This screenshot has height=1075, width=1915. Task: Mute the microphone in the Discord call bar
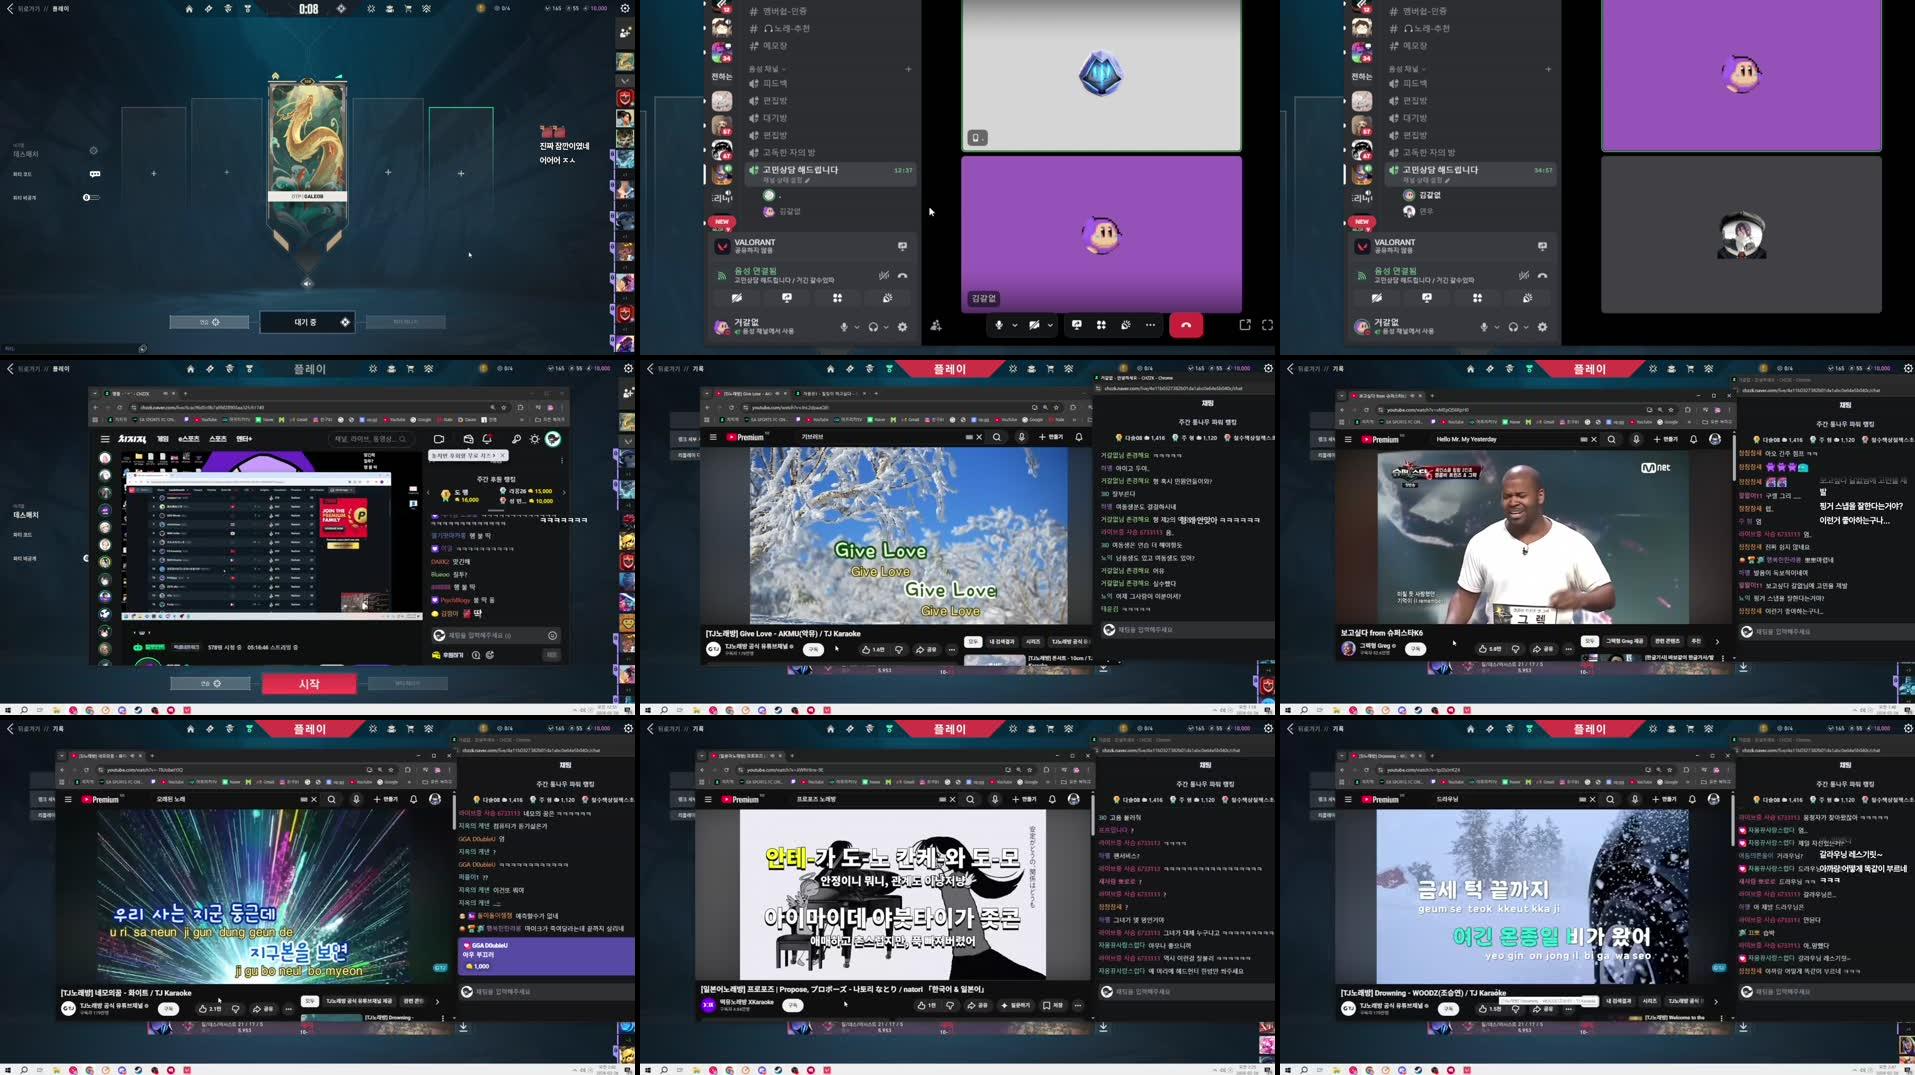(999, 325)
